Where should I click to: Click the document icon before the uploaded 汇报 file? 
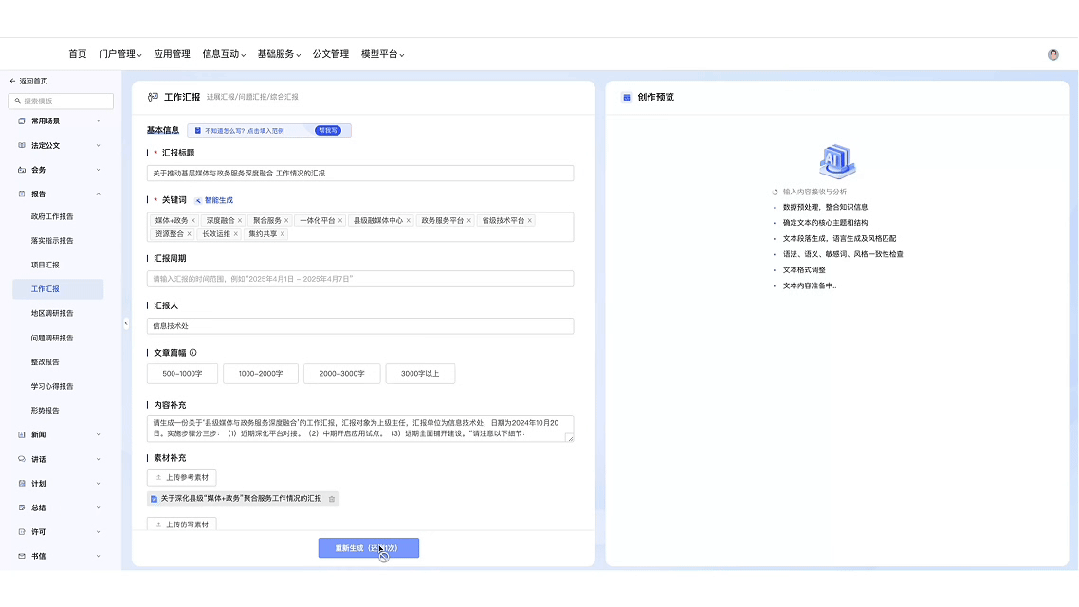pos(153,500)
